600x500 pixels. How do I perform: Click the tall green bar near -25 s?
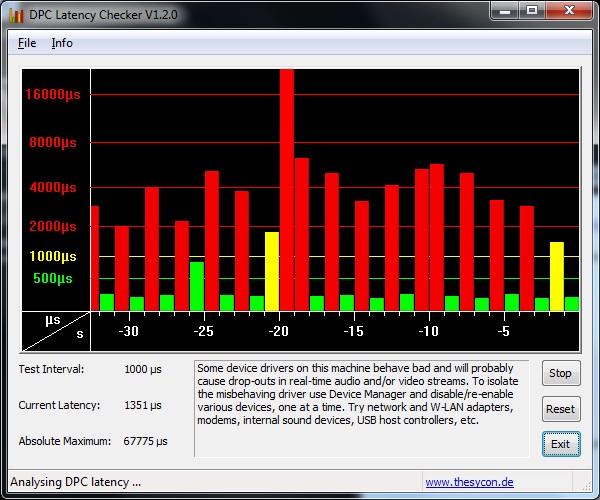[x=197, y=286]
